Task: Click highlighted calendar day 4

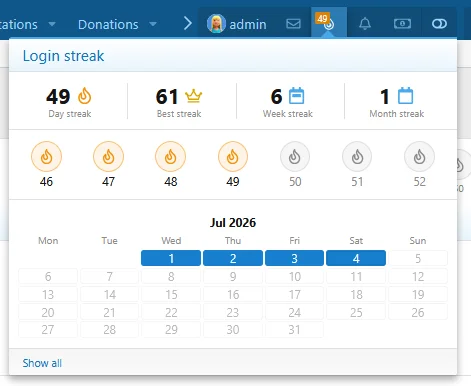Action: (356, 258)
